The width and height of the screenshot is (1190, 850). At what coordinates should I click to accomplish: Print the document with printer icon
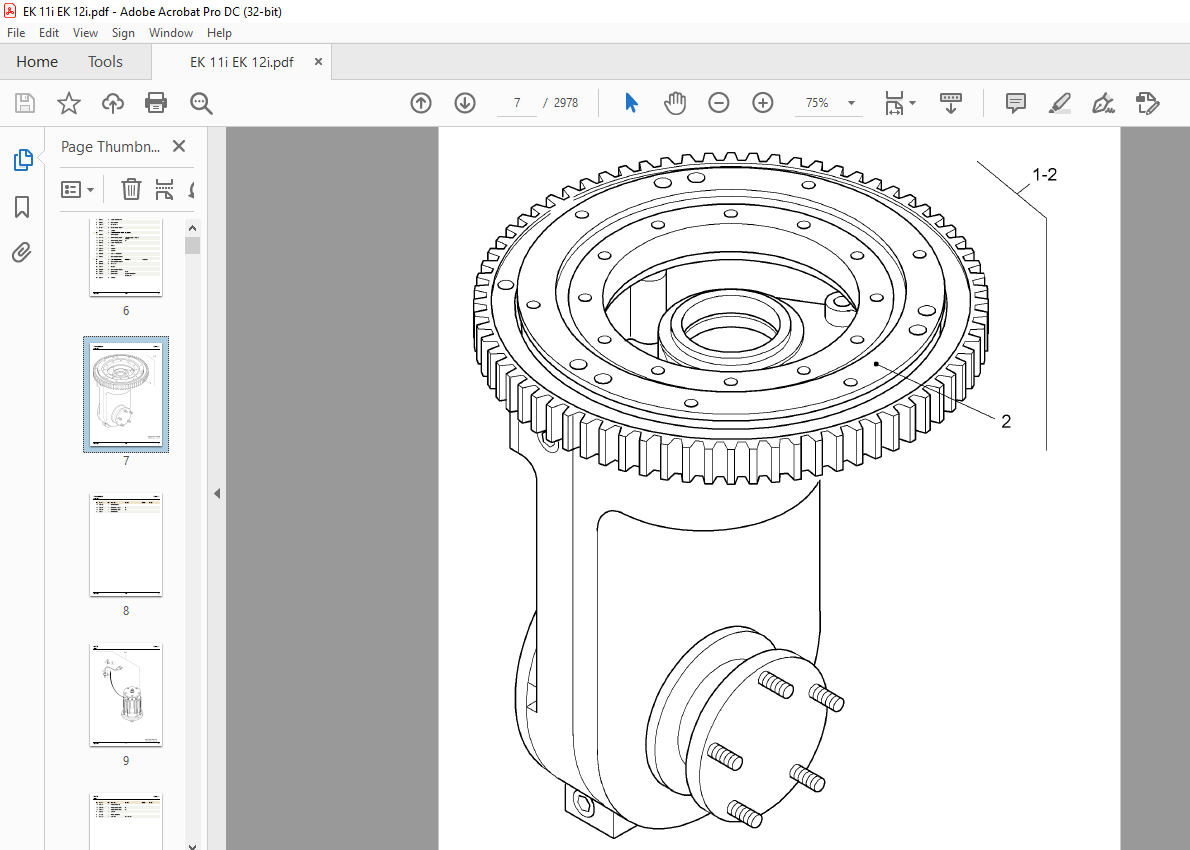point(156,103)
